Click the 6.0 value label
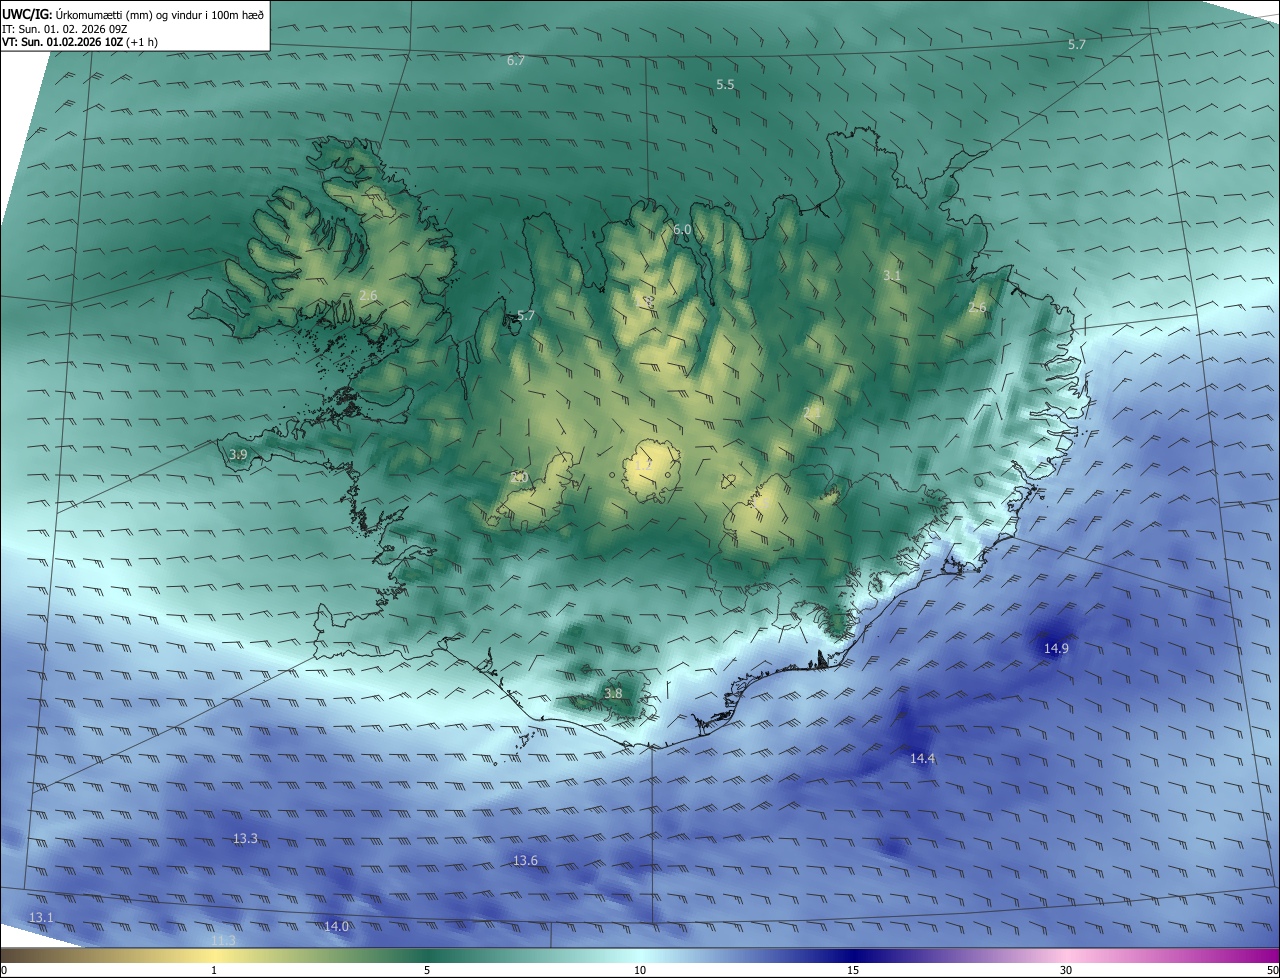Image resolution: width=1280 pixels, height=978 pixels. click(682, 229)
